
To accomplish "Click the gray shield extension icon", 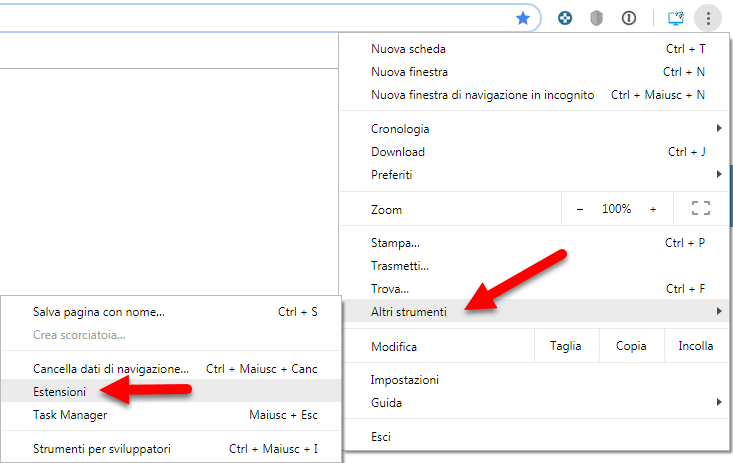I will point(596,18).
